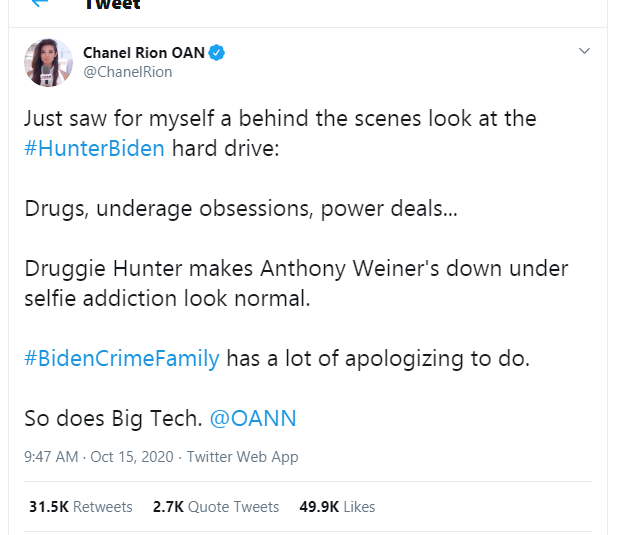Image resolution: width=627 pixels, height=535 pixels.
Task: Click the Tweet page header title
Action: pyautogui.click(x=112, y=5)
